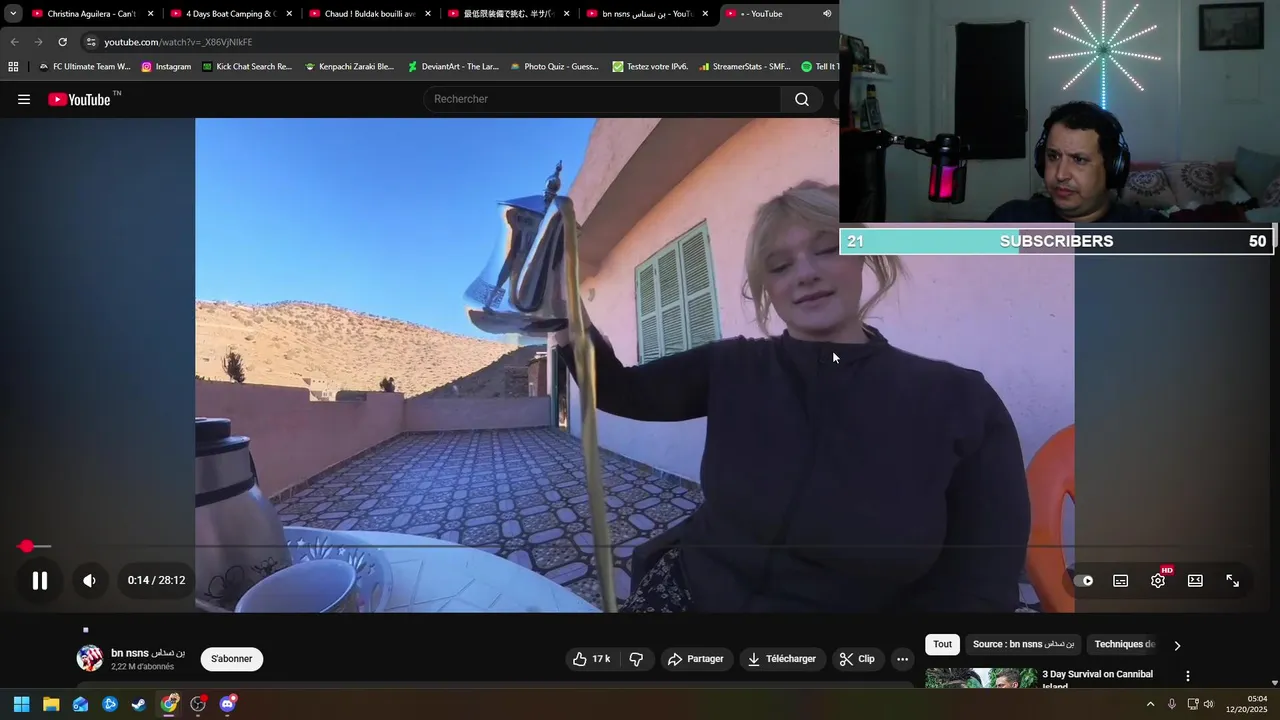Close the Christina Aguilera tab
Viewport: 1280px width, 720px height.
[150, 14]
